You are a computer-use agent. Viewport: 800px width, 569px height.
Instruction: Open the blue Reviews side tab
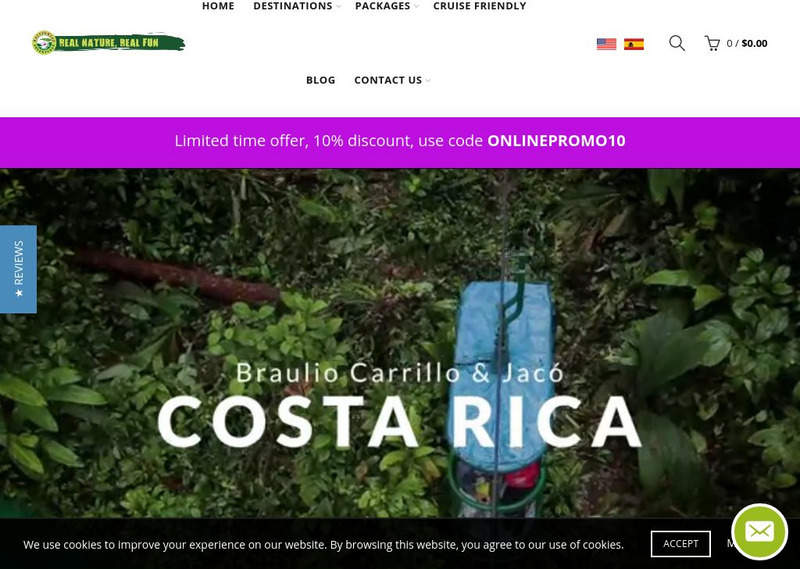coord(18,269)
